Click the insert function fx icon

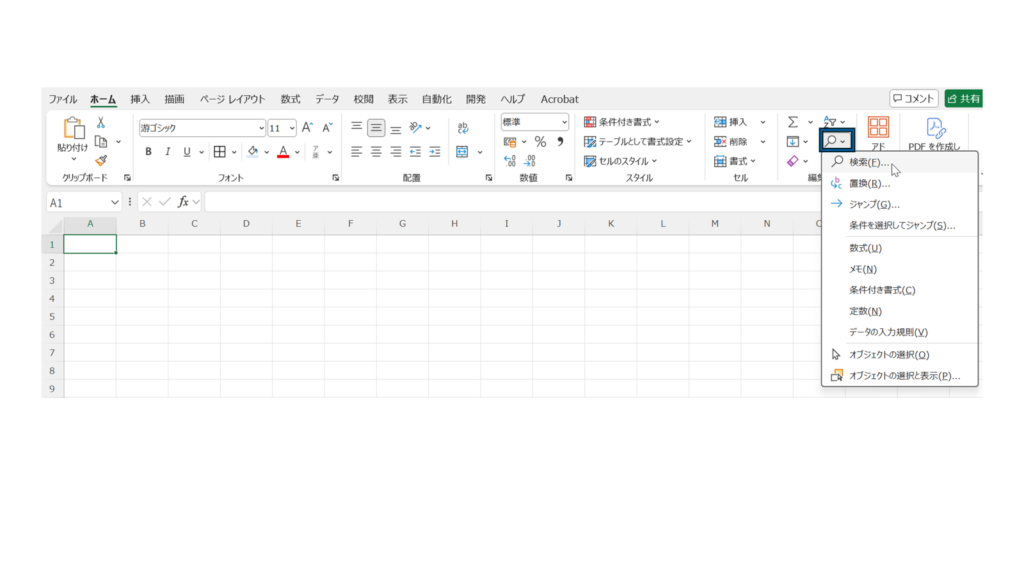184,202
